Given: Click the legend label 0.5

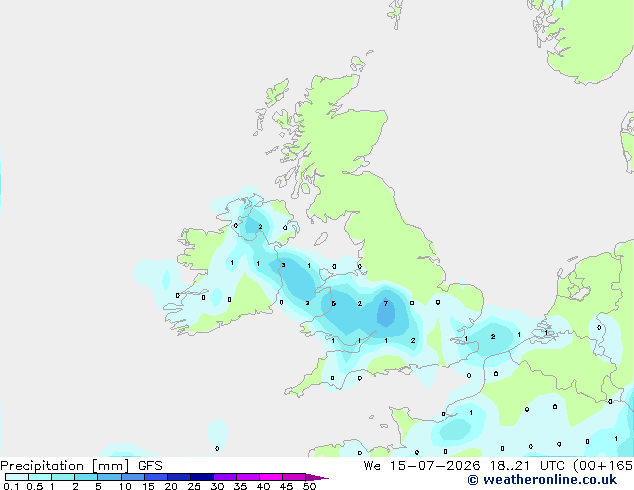Looking at the screenshot, I should 35,486.
